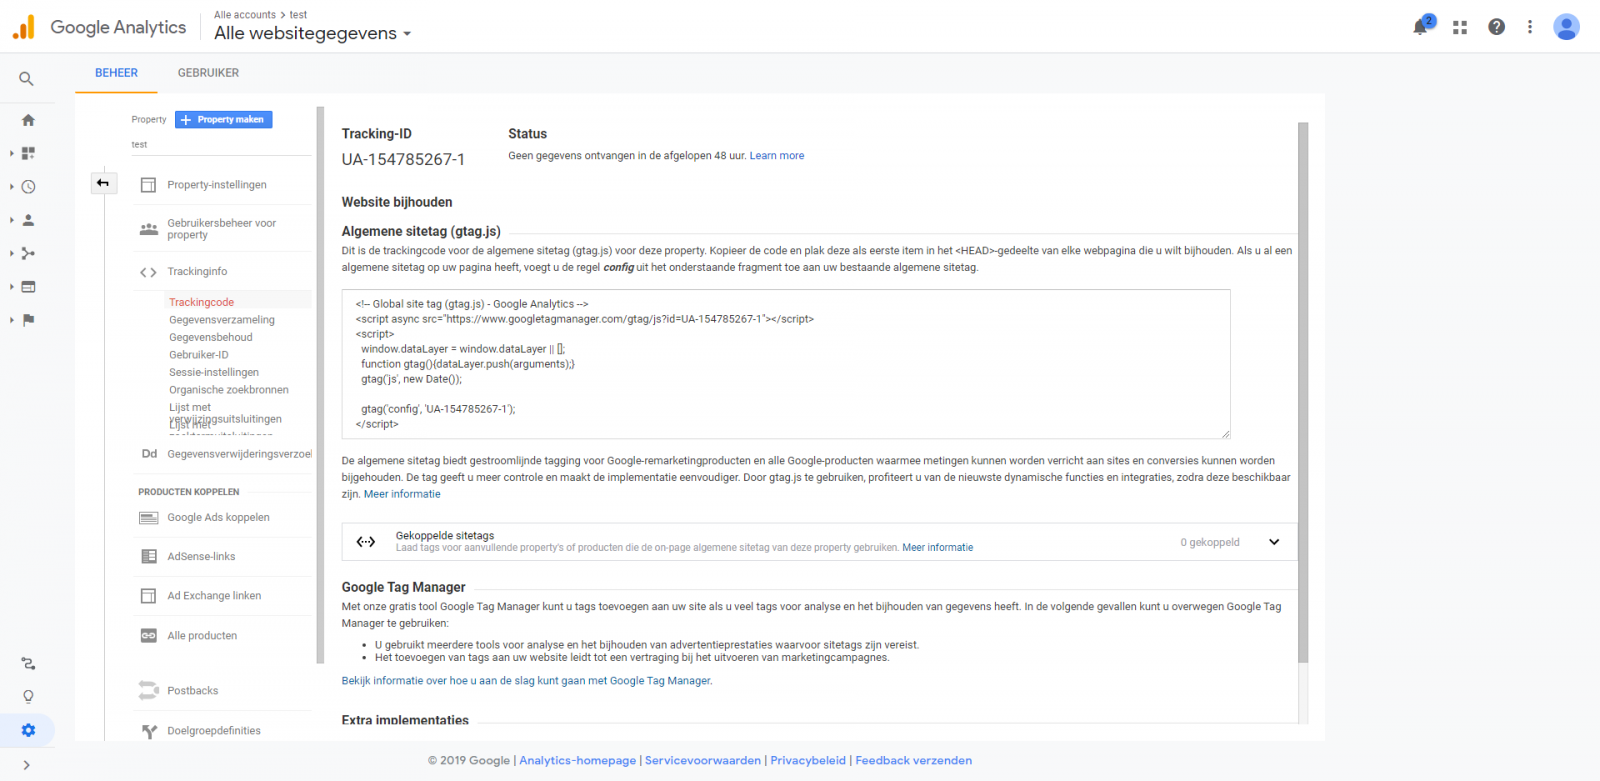Screen dimensions: 1600x781
Task: Expand Audience section arrow in sidebar
Action: pyautogui.click(x=11, y=220)
